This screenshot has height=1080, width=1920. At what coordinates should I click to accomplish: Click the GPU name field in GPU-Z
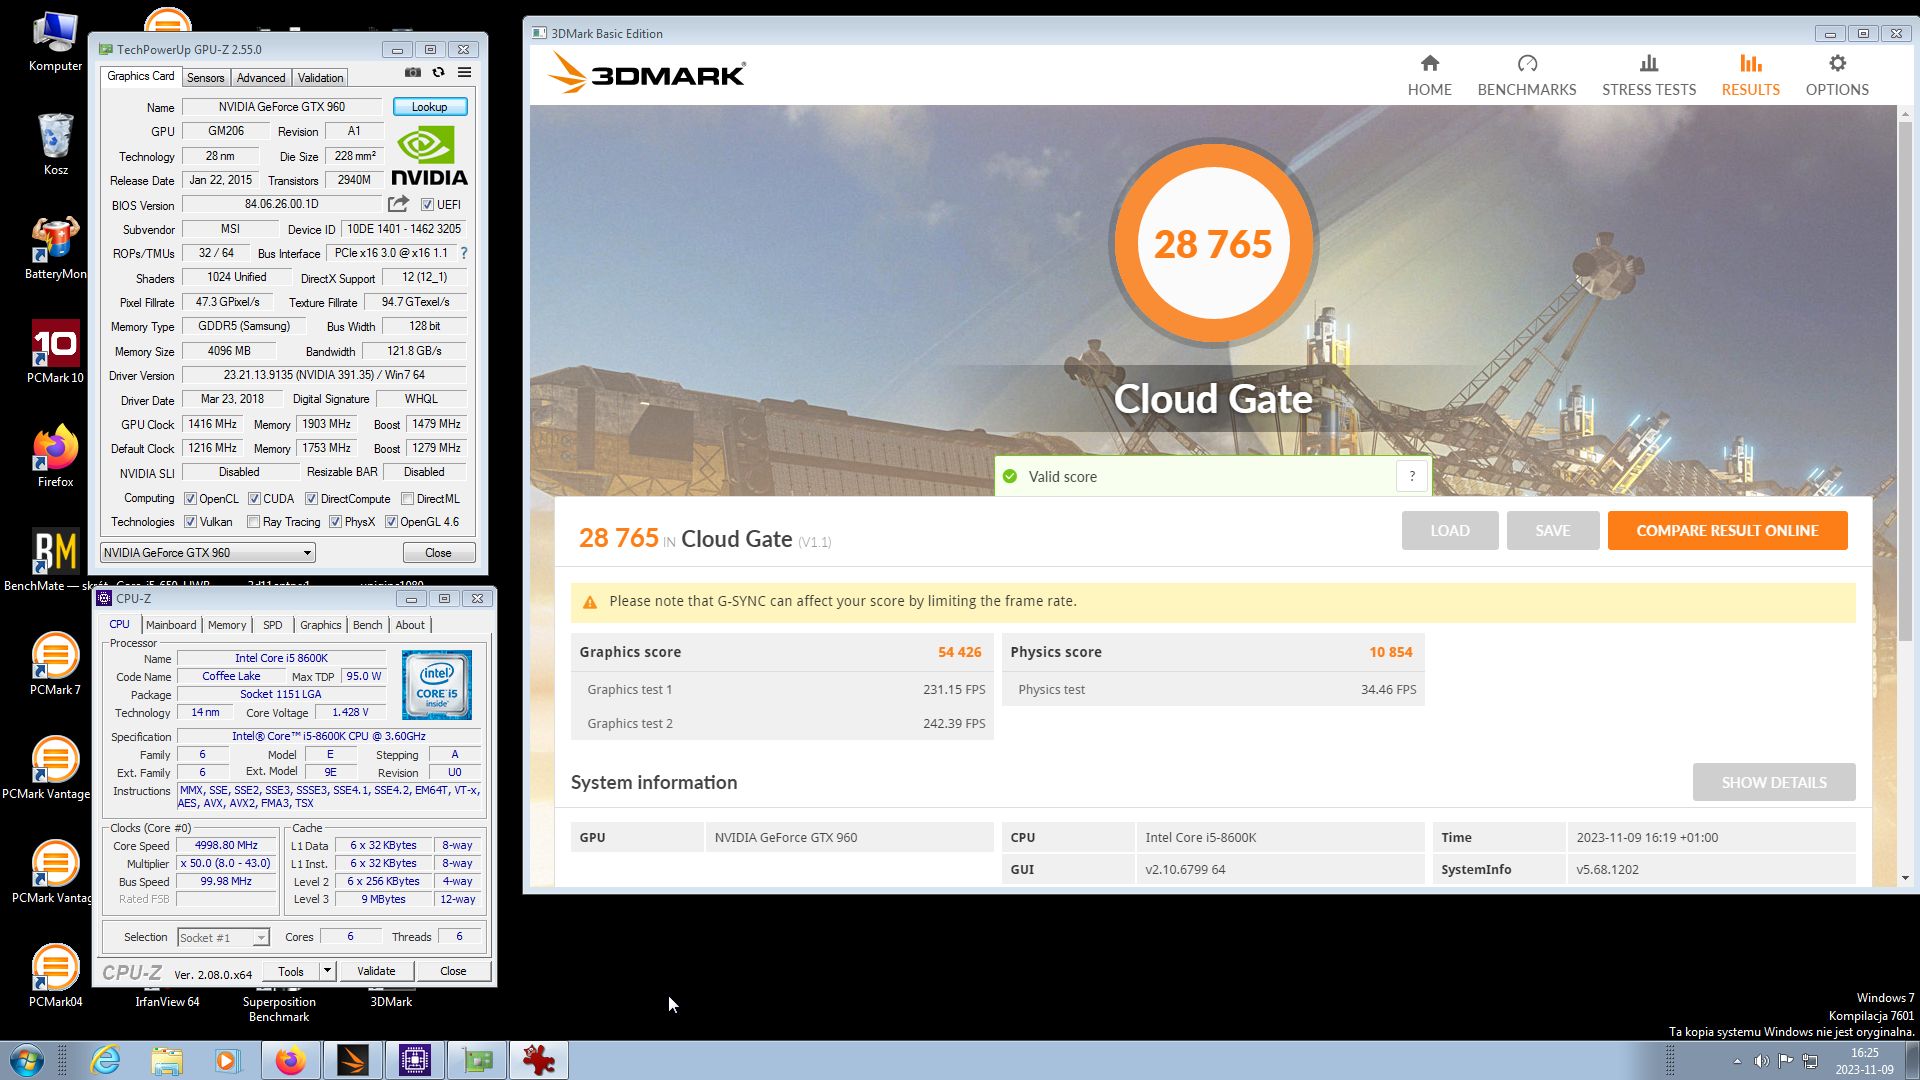[x=282, y=107]
